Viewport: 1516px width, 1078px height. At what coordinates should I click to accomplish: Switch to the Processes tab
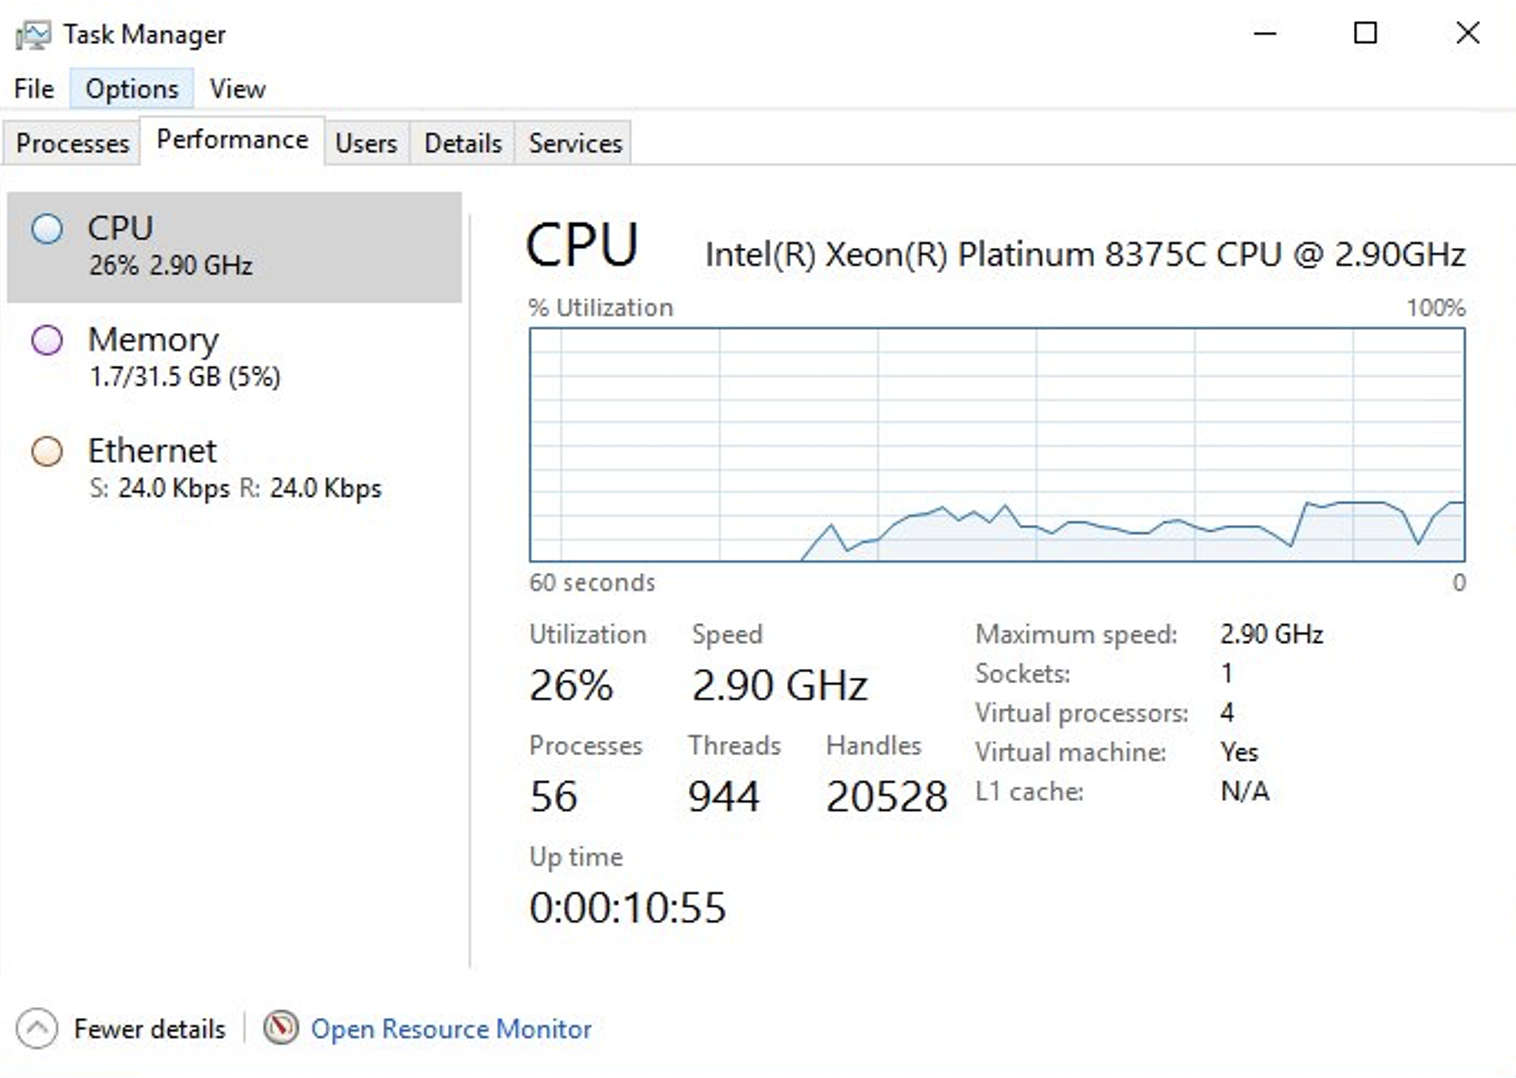[x=72, y=143]
